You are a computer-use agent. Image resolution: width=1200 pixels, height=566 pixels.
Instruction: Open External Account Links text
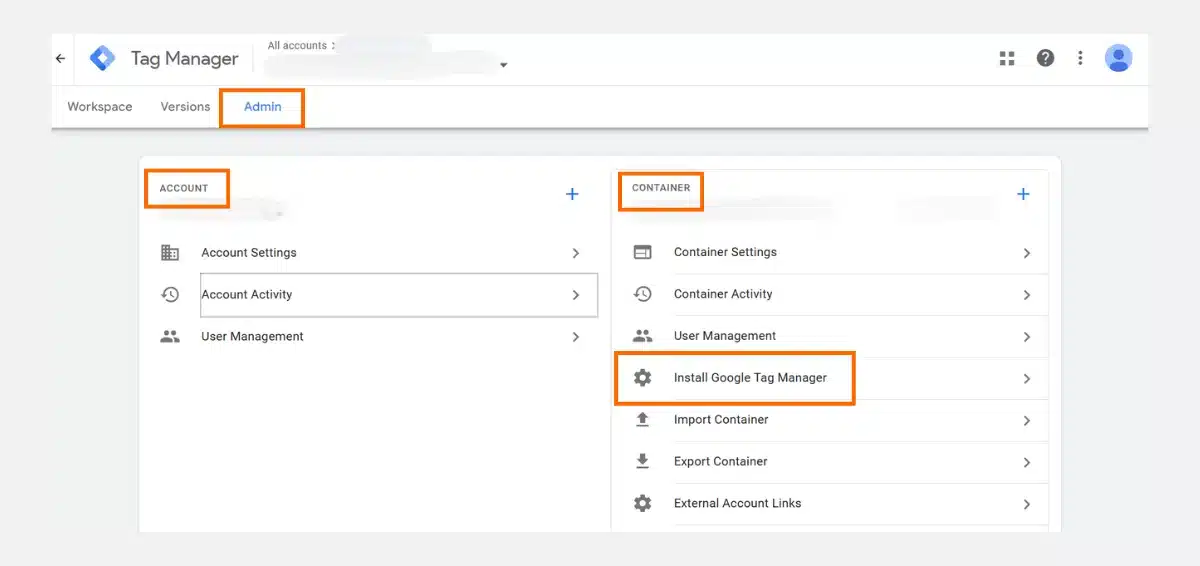click(738, 504)
